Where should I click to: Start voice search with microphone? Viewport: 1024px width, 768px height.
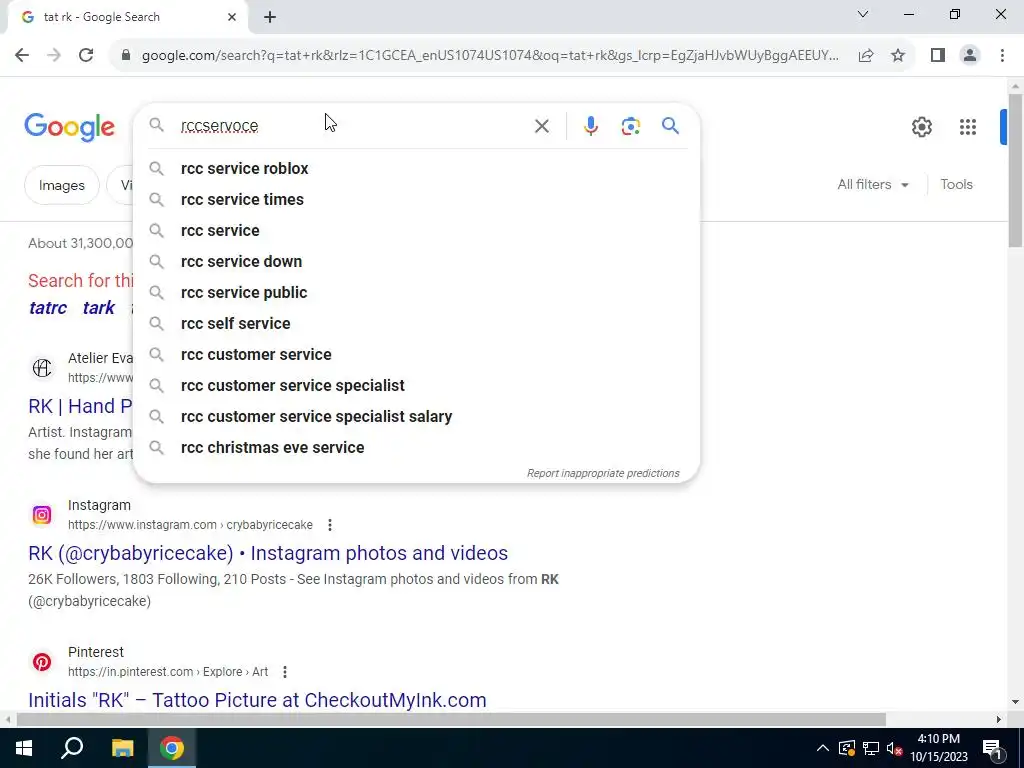coord(590,126)
